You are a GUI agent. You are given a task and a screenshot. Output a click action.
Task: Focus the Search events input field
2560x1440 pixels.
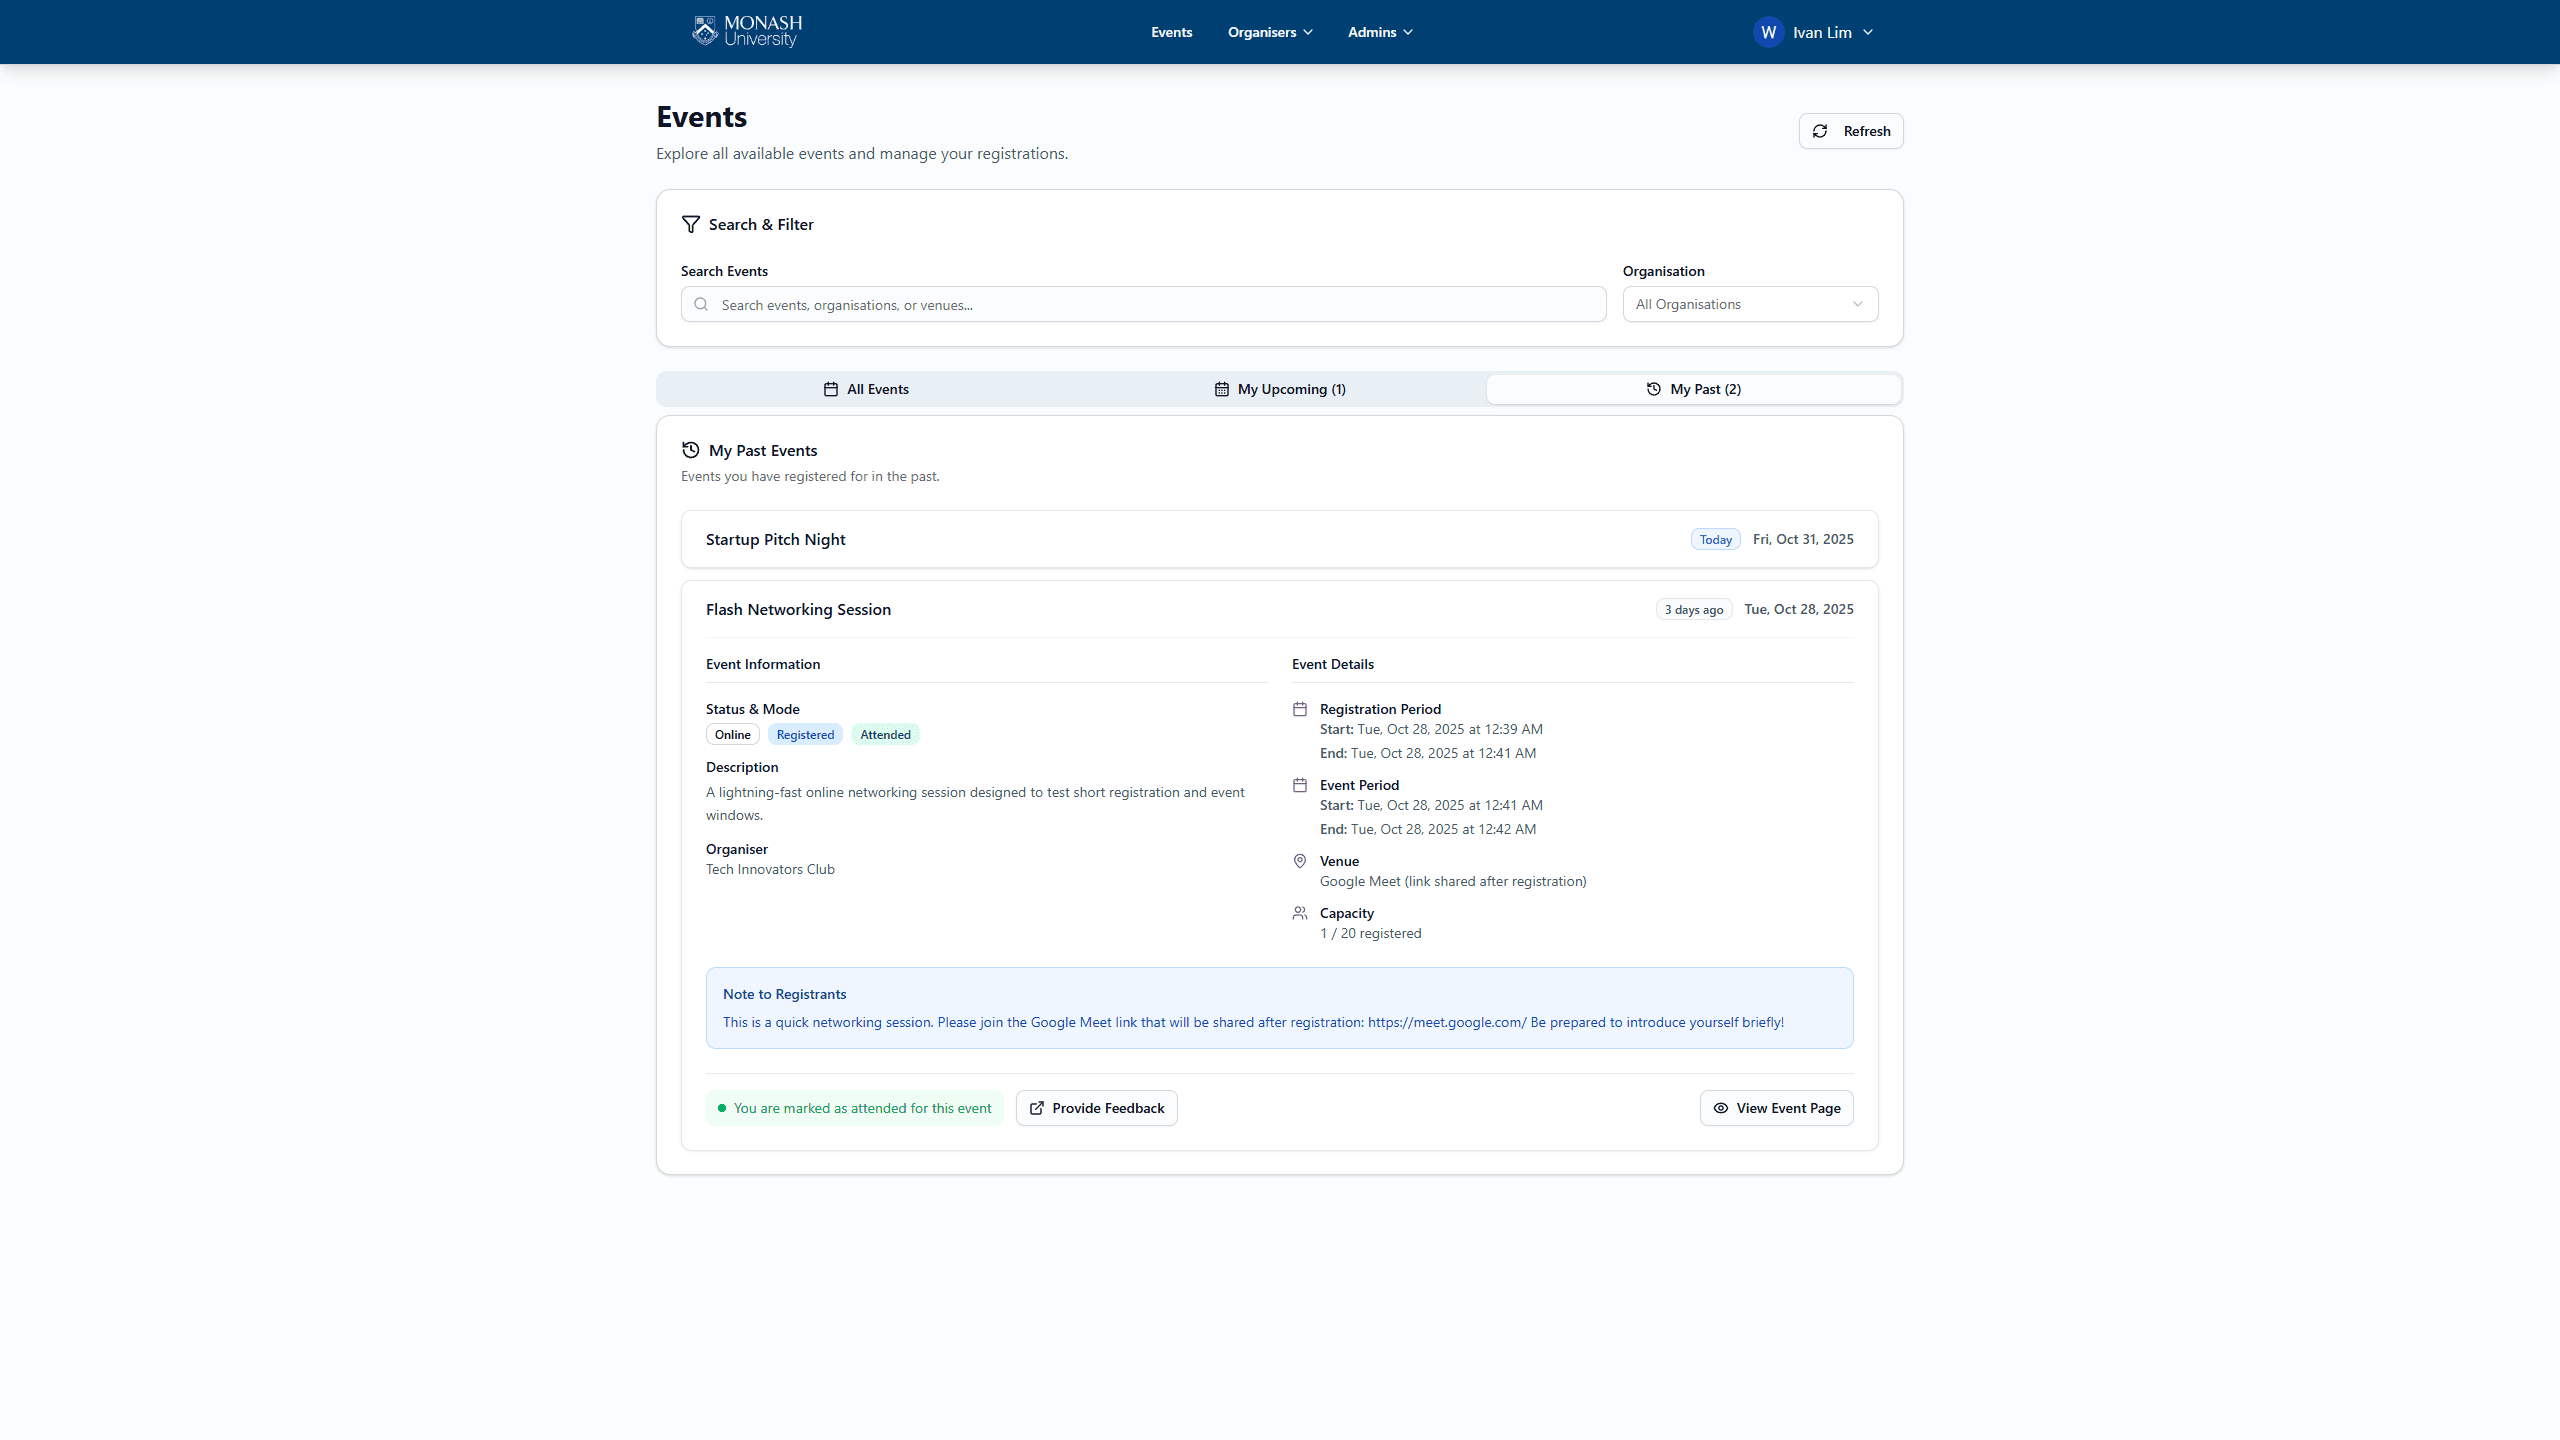1150,305
